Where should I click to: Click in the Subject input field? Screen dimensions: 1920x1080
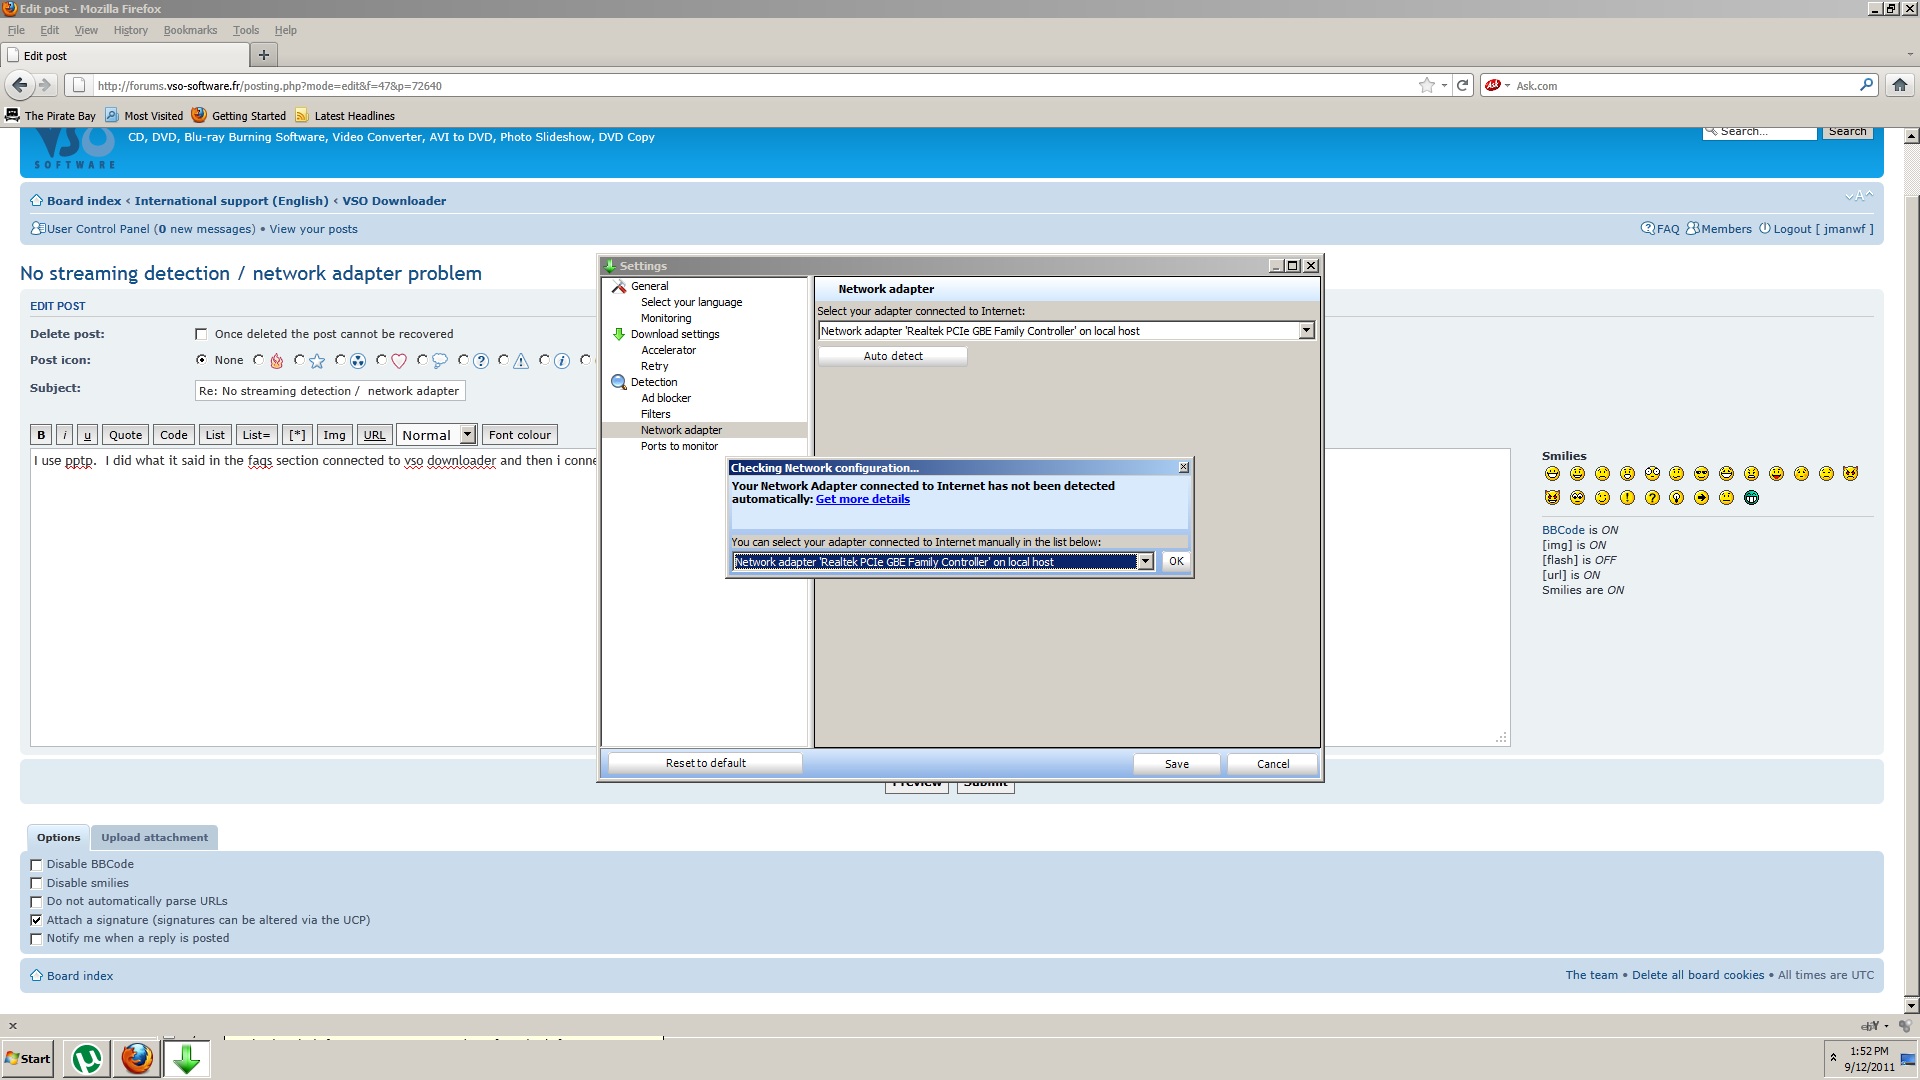329,391
